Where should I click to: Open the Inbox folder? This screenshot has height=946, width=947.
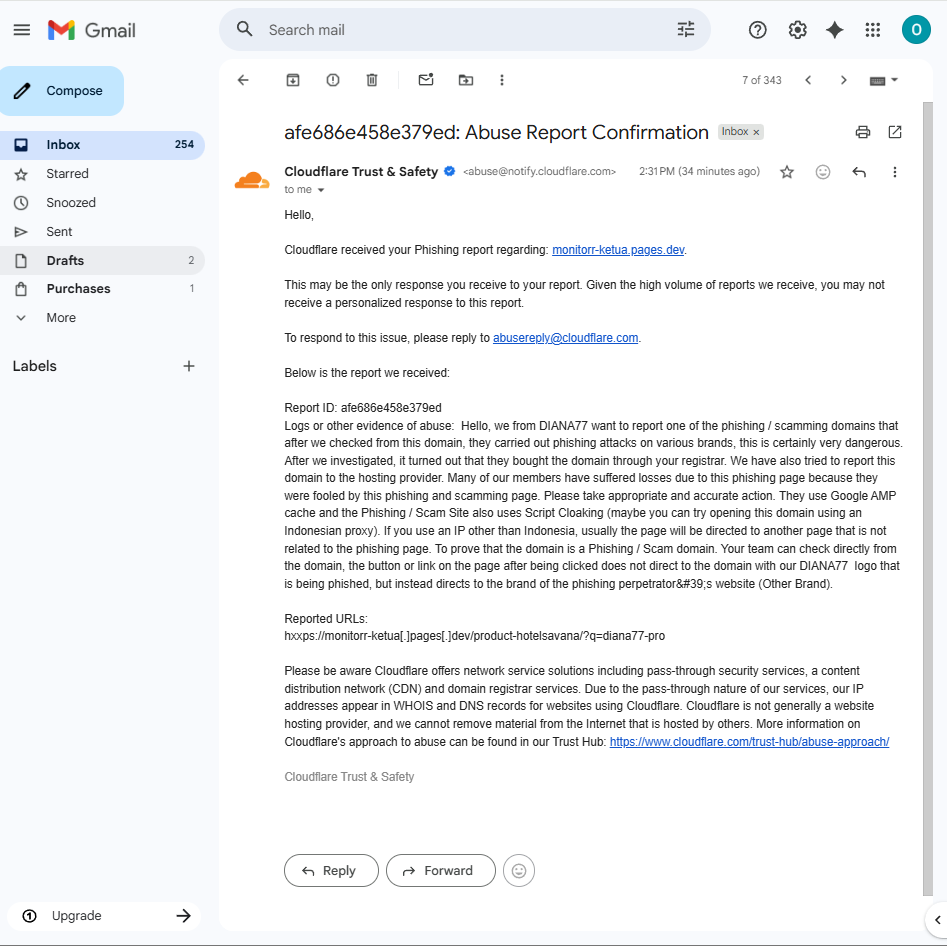pyautogui.click(x=102, y=145)
